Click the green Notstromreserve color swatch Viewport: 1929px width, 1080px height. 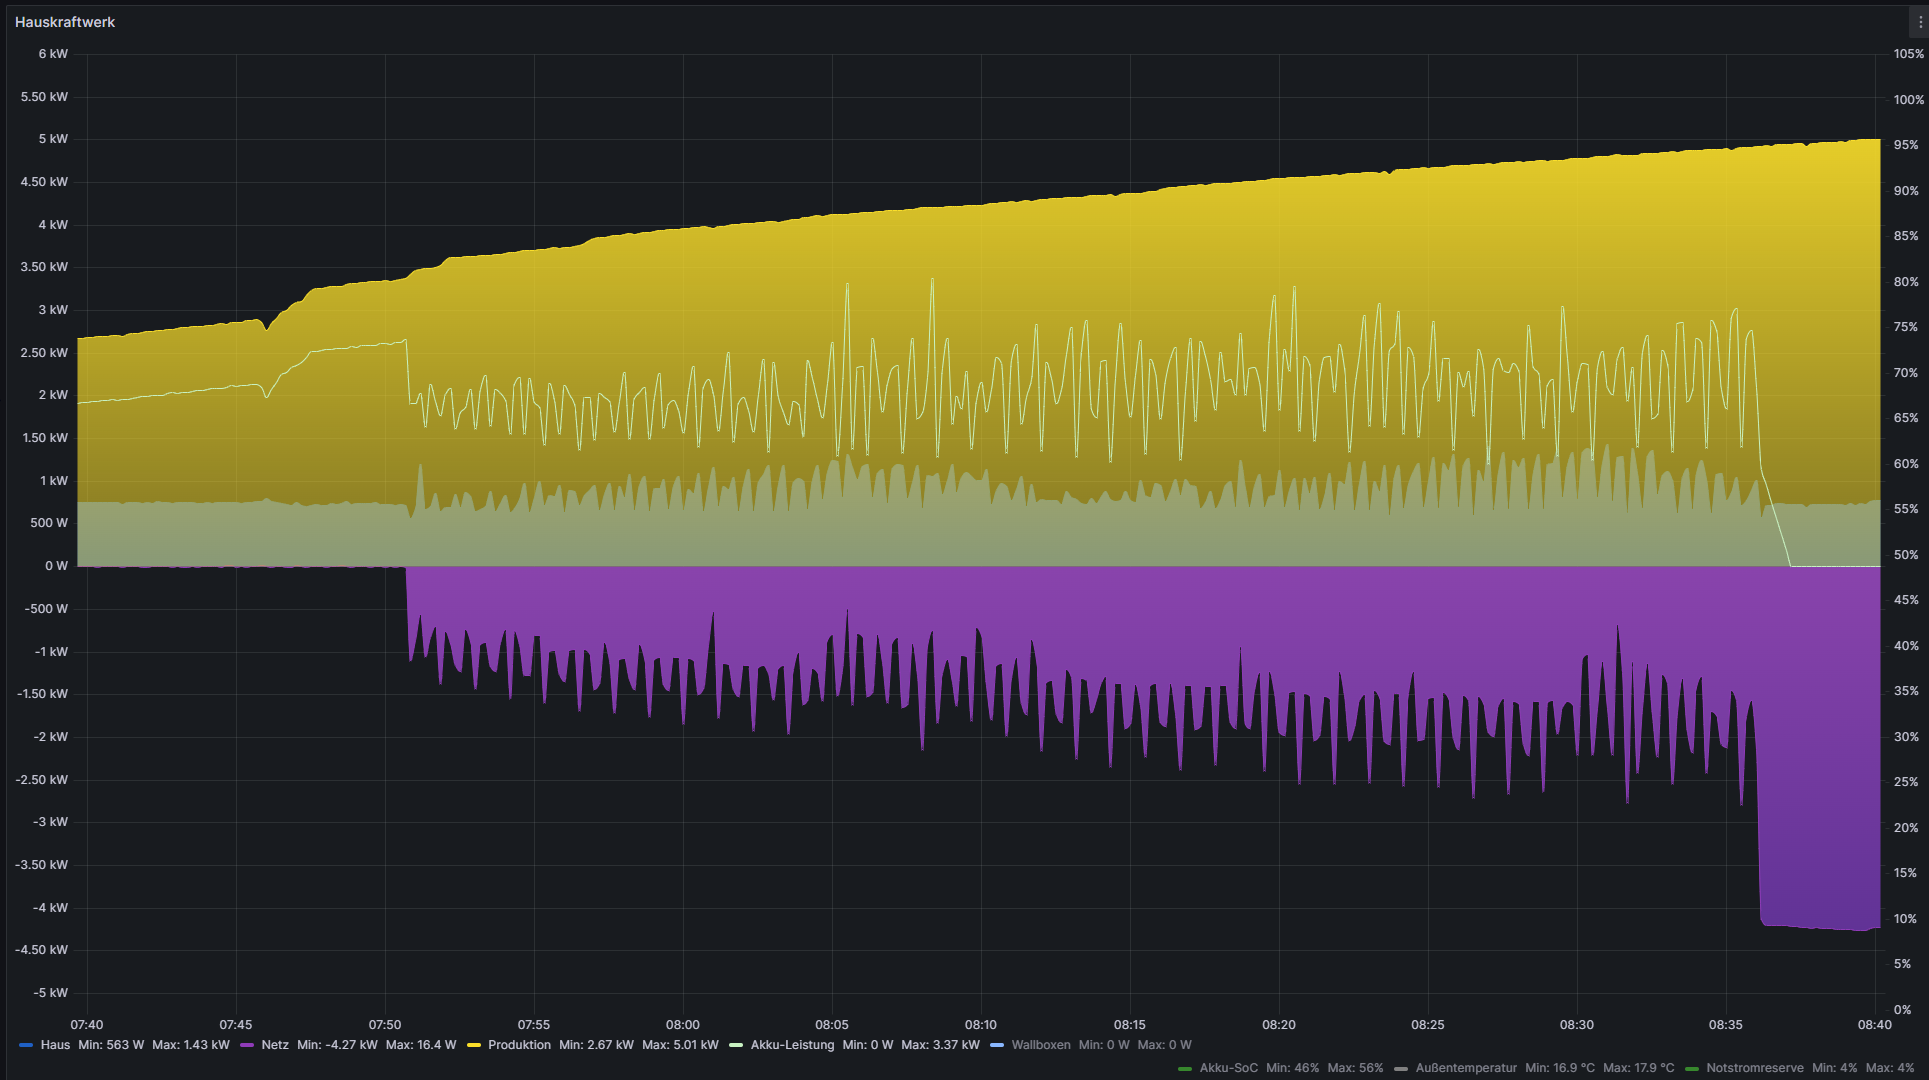[x=1692, y=1069]
